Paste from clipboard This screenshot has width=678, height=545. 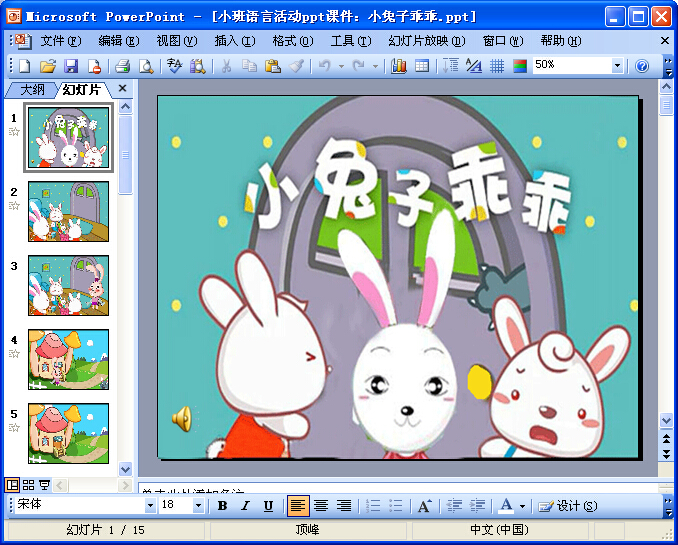pos(273,66)
